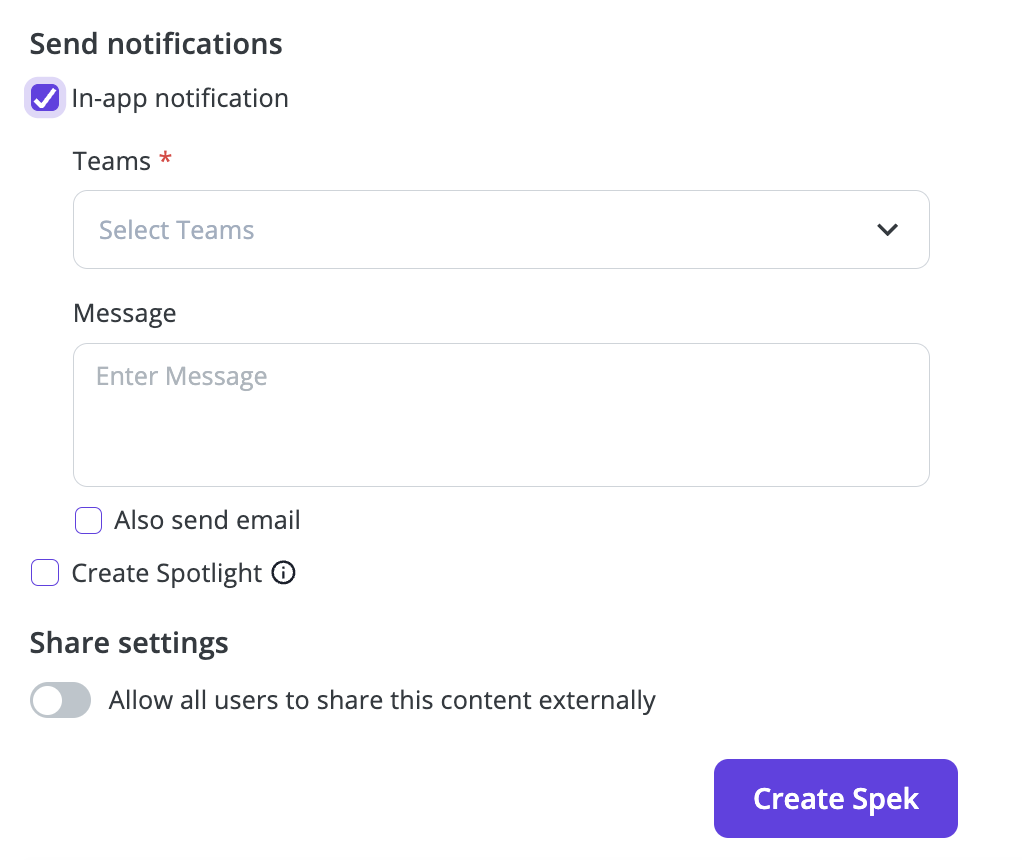1022x860 pixels.
Task: Click the Create Spek button
Action: (836, 799)
